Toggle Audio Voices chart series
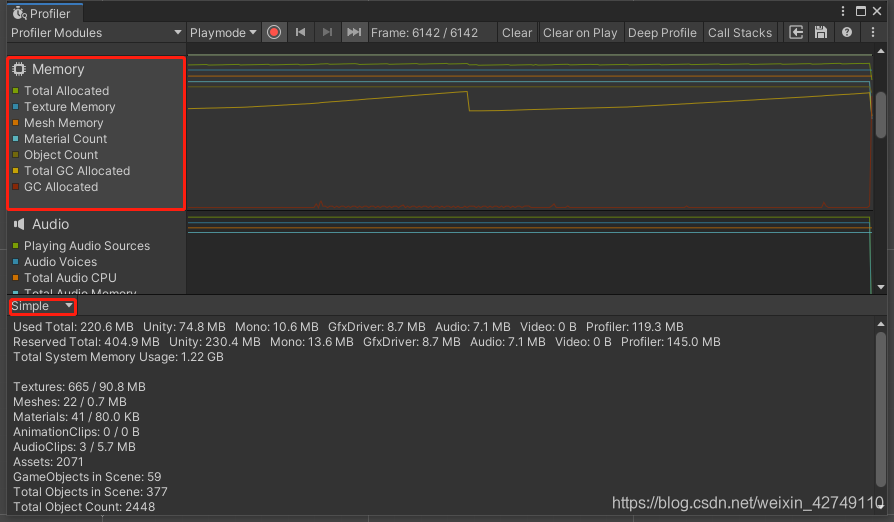Image resolution: width=894 pixels, height=522 pixels. pyautogui.click(x=15, y=262)
